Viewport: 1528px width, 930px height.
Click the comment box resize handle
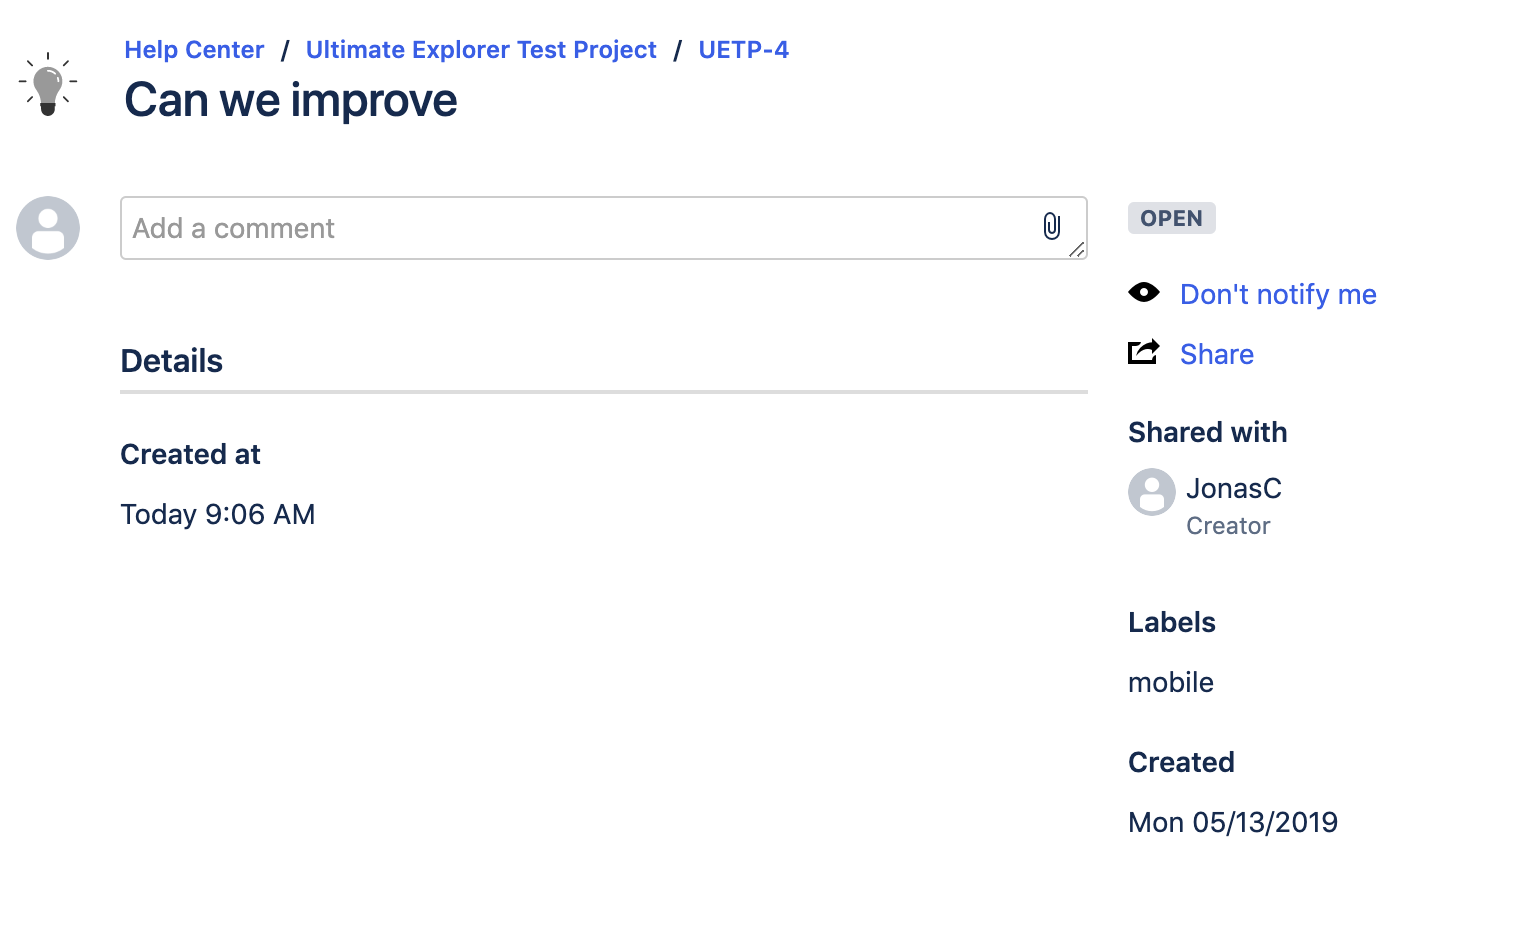point(1077,250)
